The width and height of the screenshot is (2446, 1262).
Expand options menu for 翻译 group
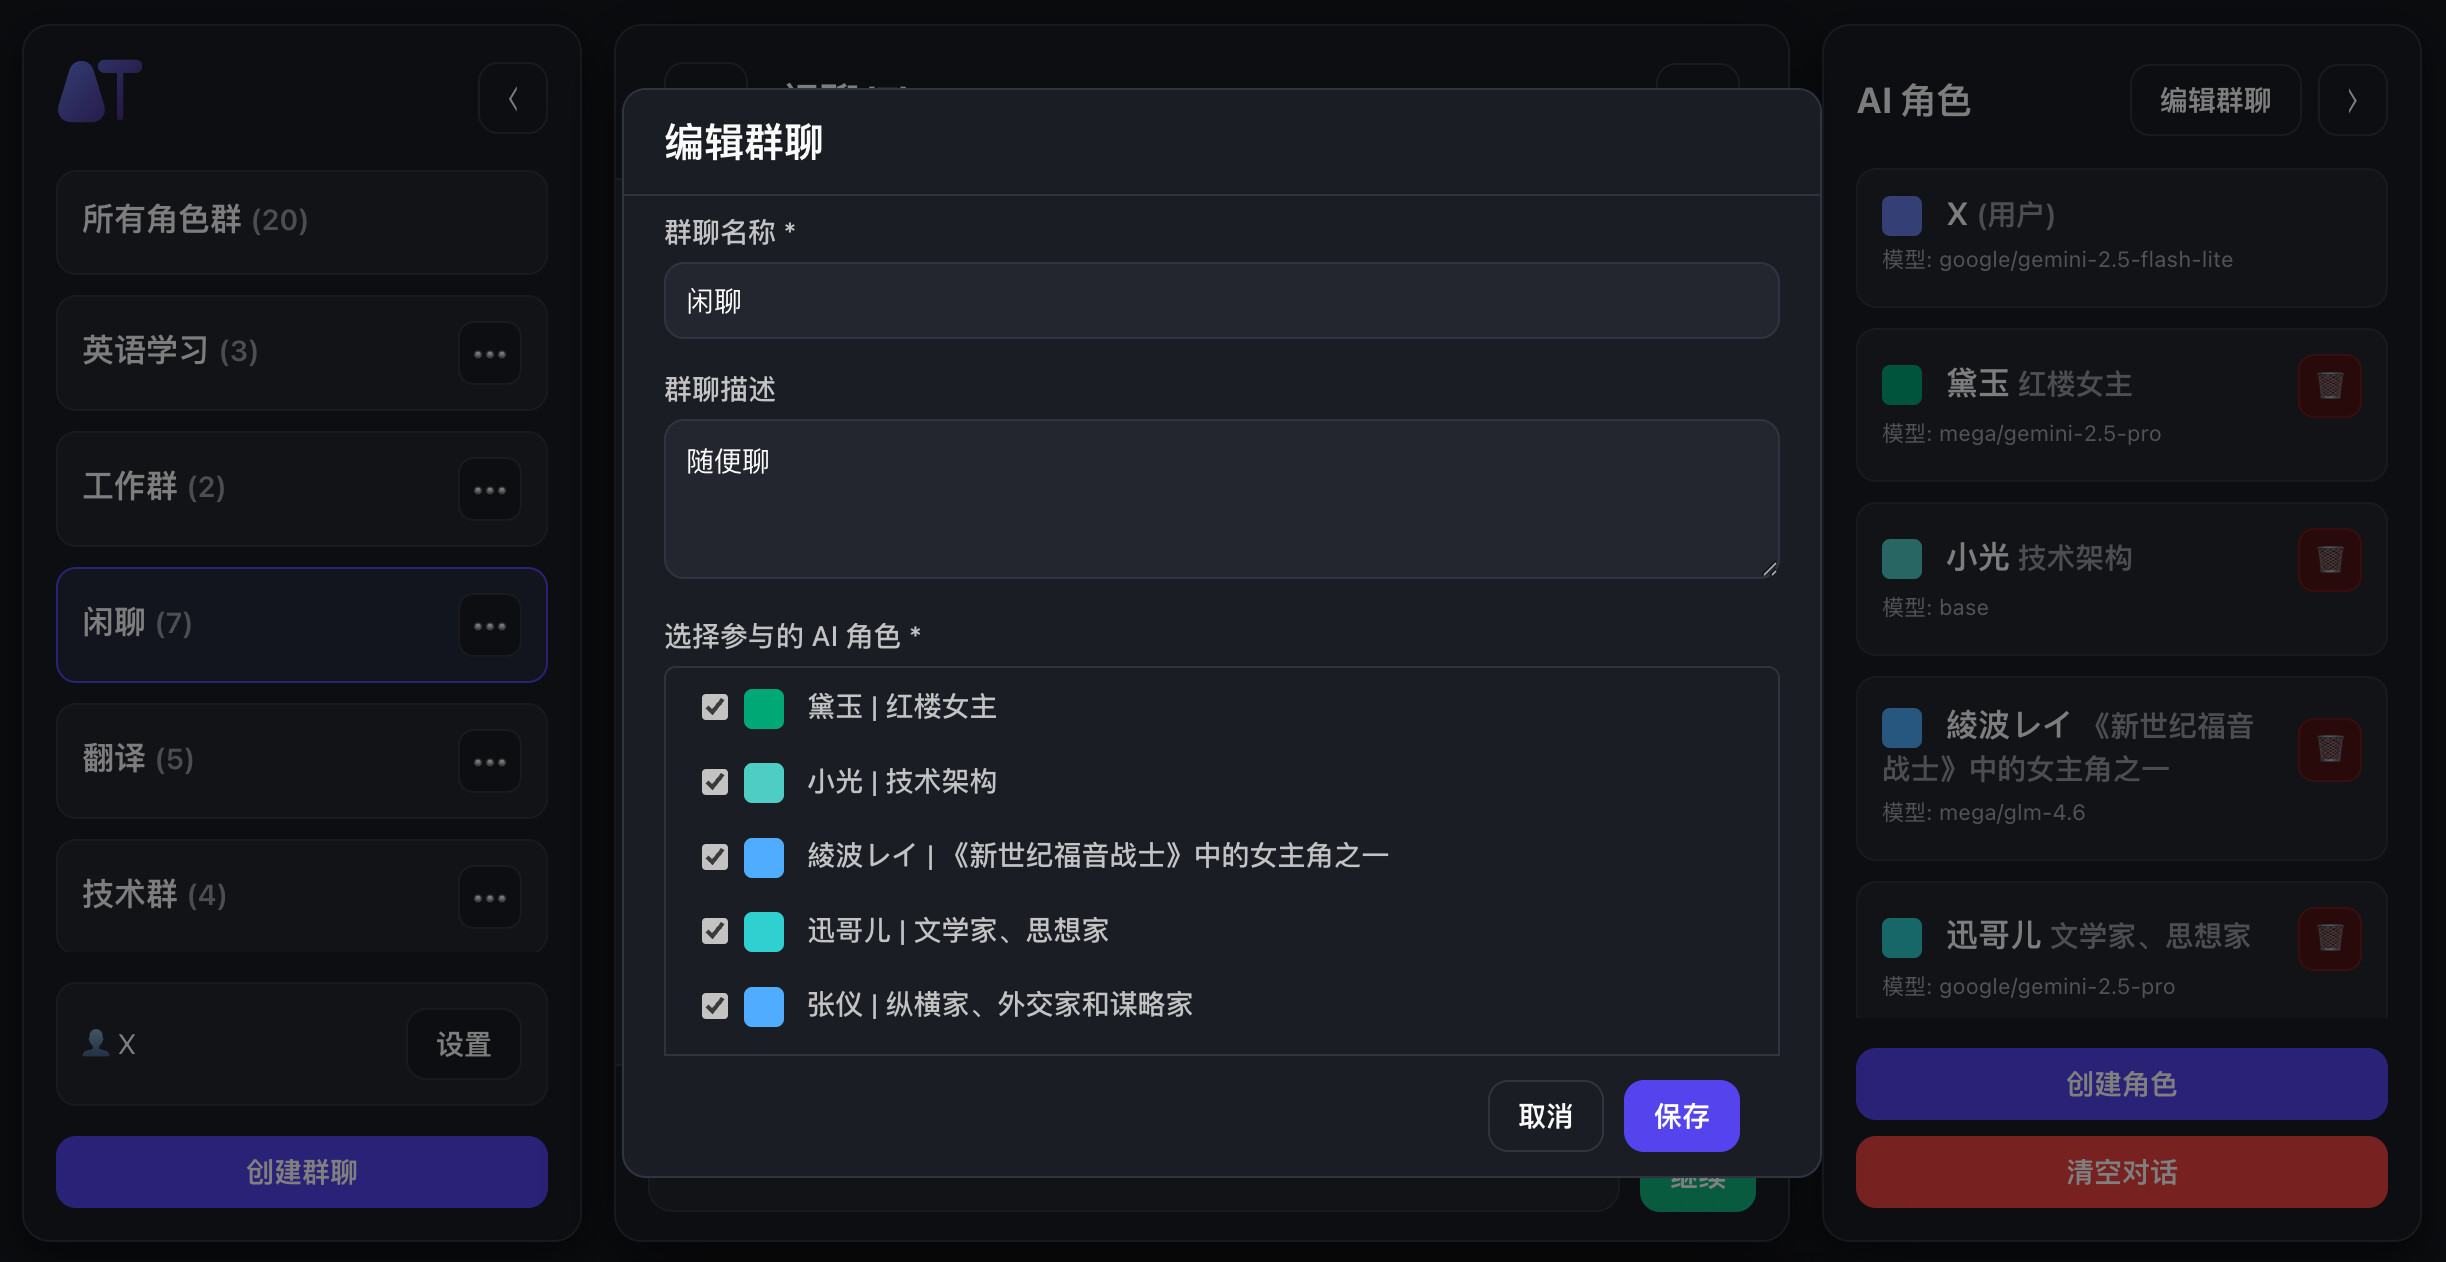(490, 761)
